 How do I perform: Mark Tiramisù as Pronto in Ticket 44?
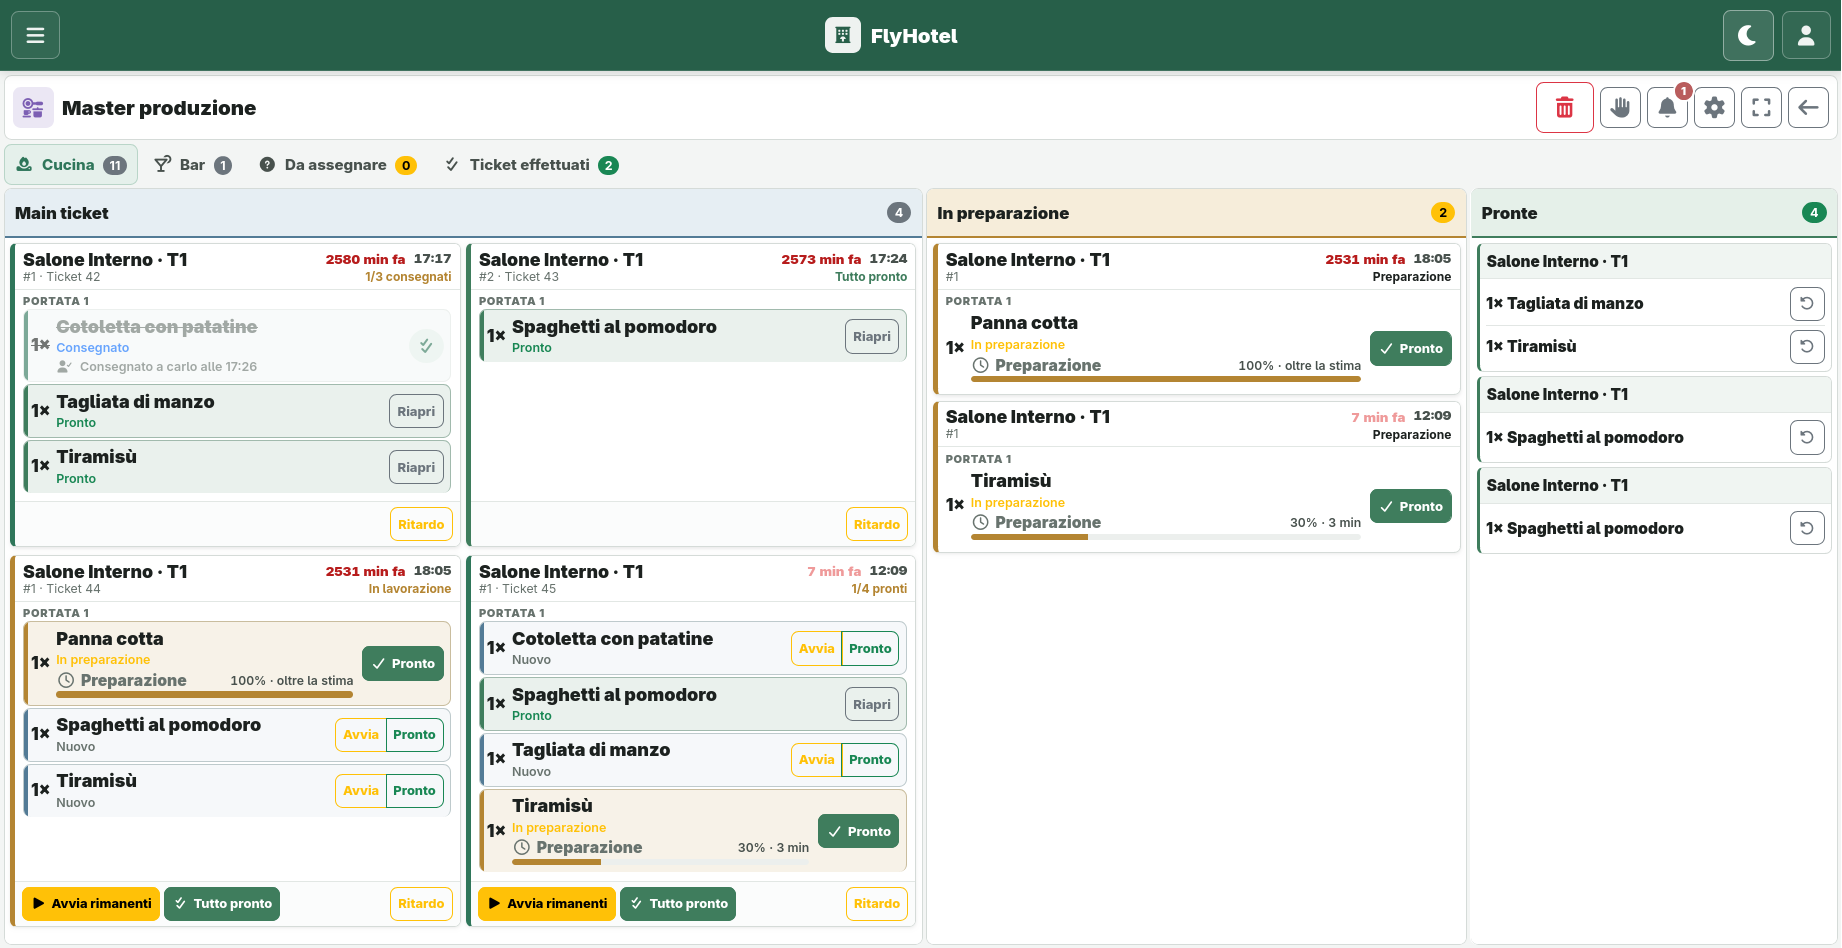(x=414, y=790)
